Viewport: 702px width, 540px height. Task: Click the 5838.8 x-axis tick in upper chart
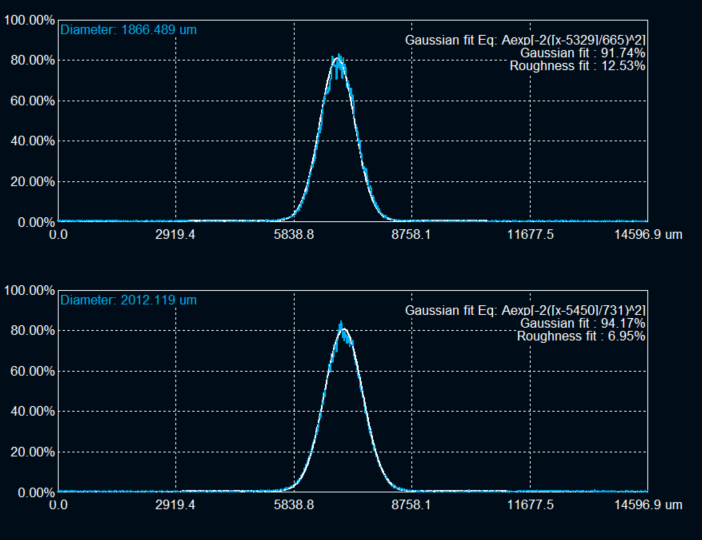(294, 236)
